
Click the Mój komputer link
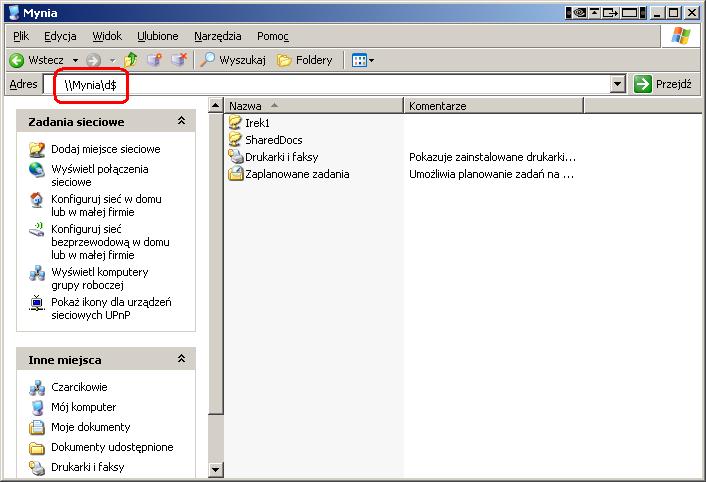83,407
